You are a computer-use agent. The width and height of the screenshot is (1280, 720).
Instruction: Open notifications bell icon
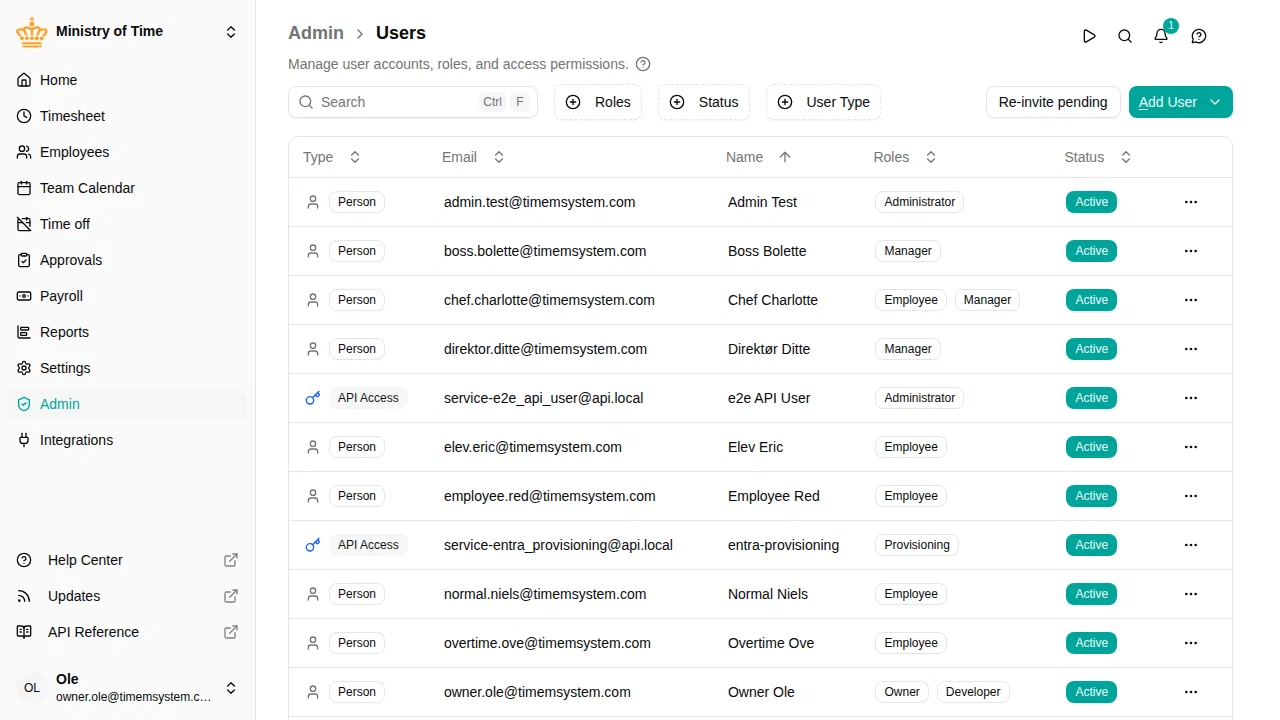tap(1161, 36)
